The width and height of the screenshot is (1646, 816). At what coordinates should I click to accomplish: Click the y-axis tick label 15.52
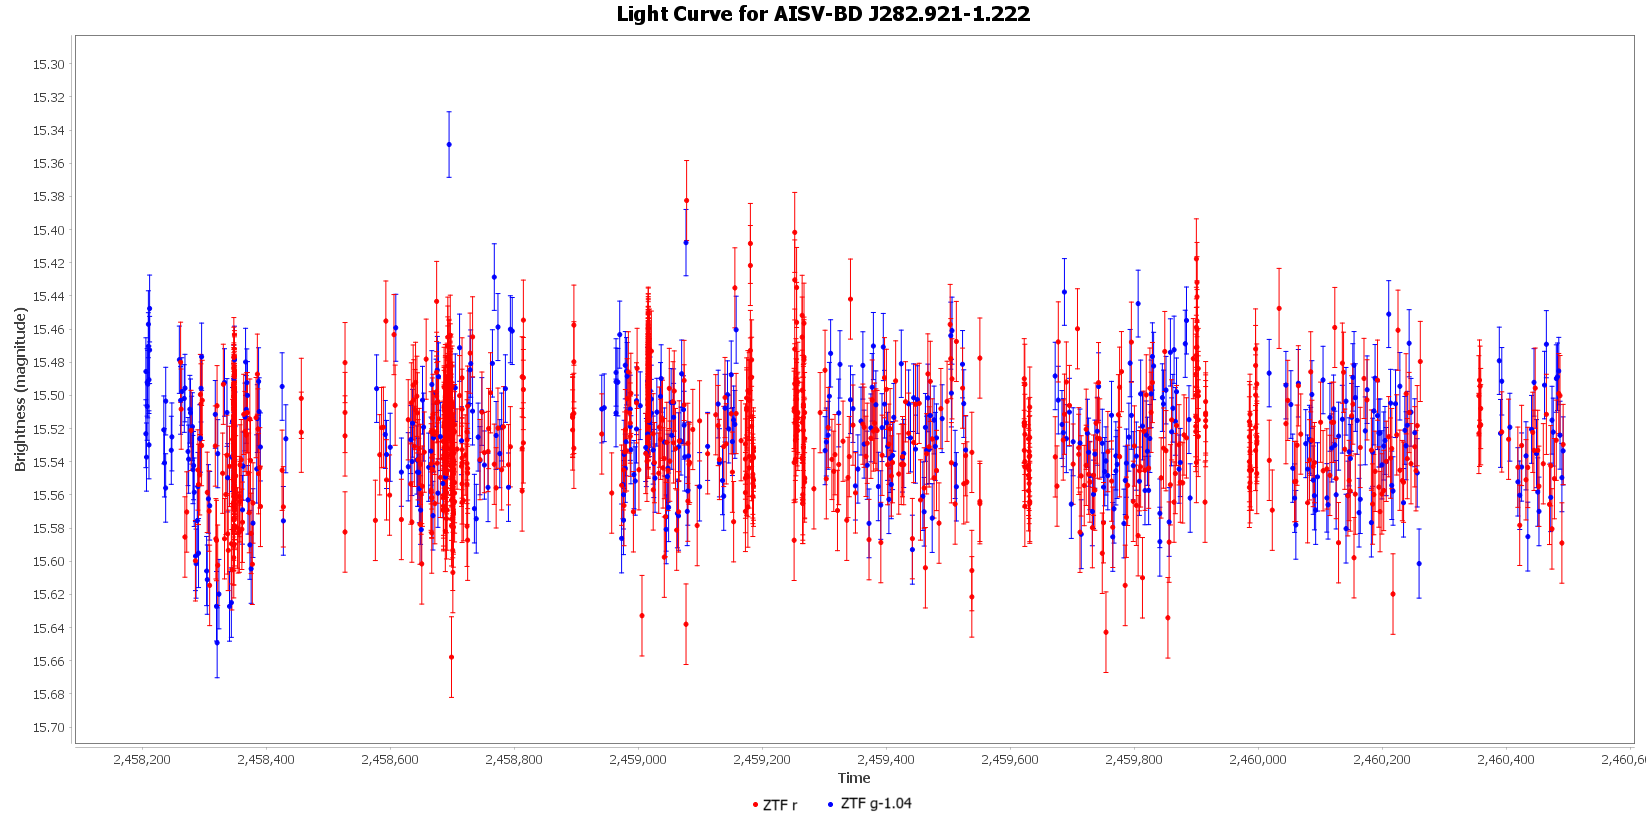click(48, 430)
